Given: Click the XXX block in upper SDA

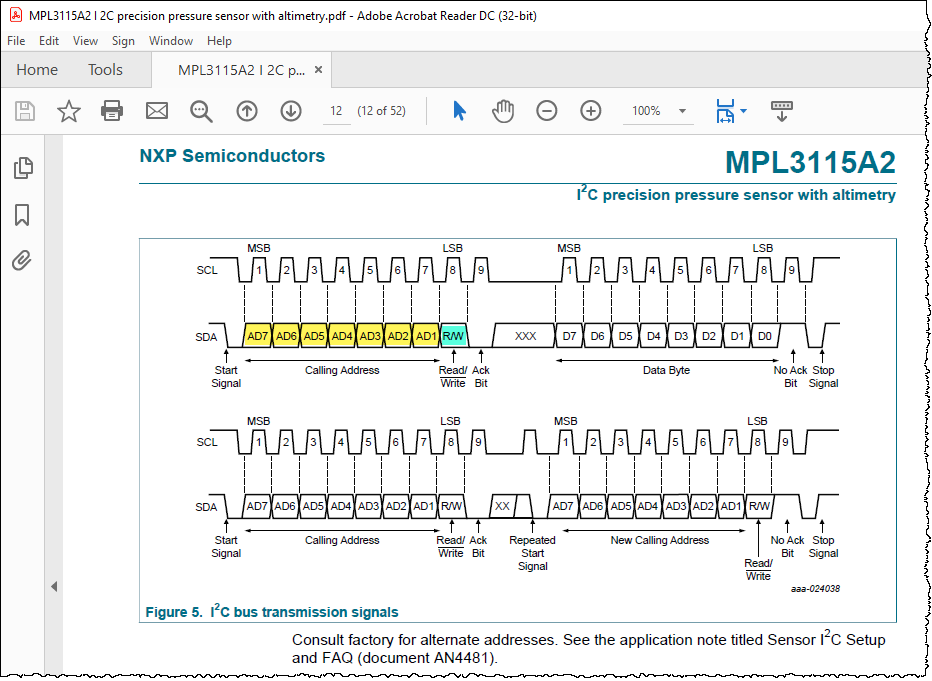Looking at the screenshot, I should 525,336.
